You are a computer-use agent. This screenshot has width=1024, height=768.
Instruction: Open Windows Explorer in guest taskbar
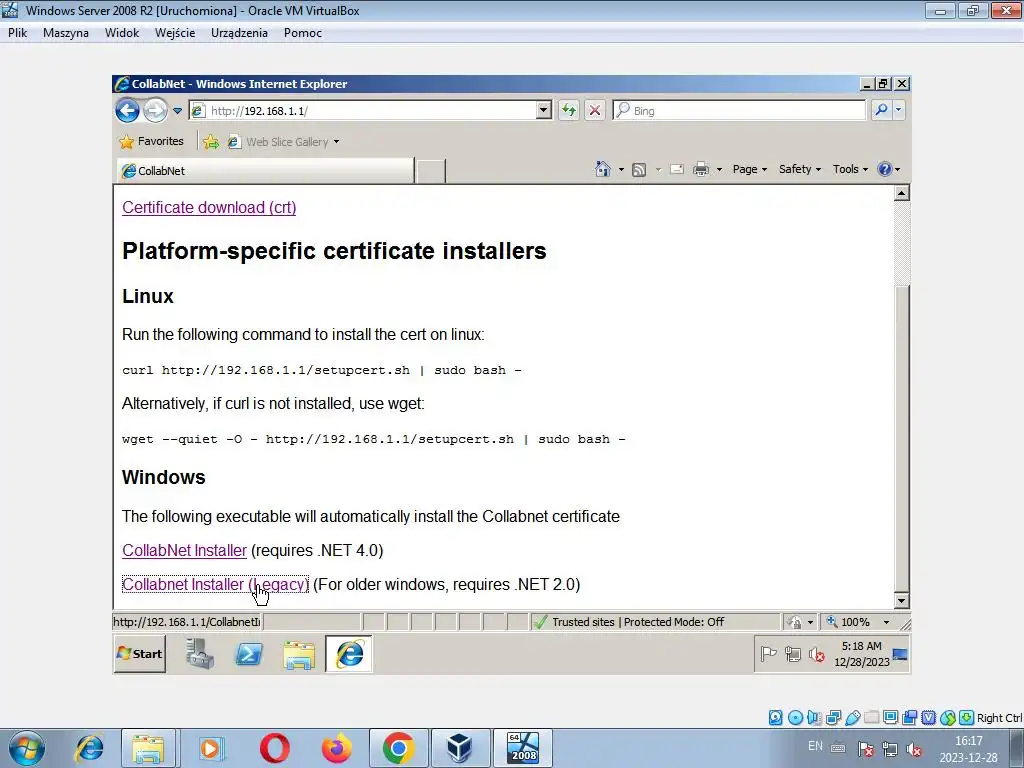[298, 654]
